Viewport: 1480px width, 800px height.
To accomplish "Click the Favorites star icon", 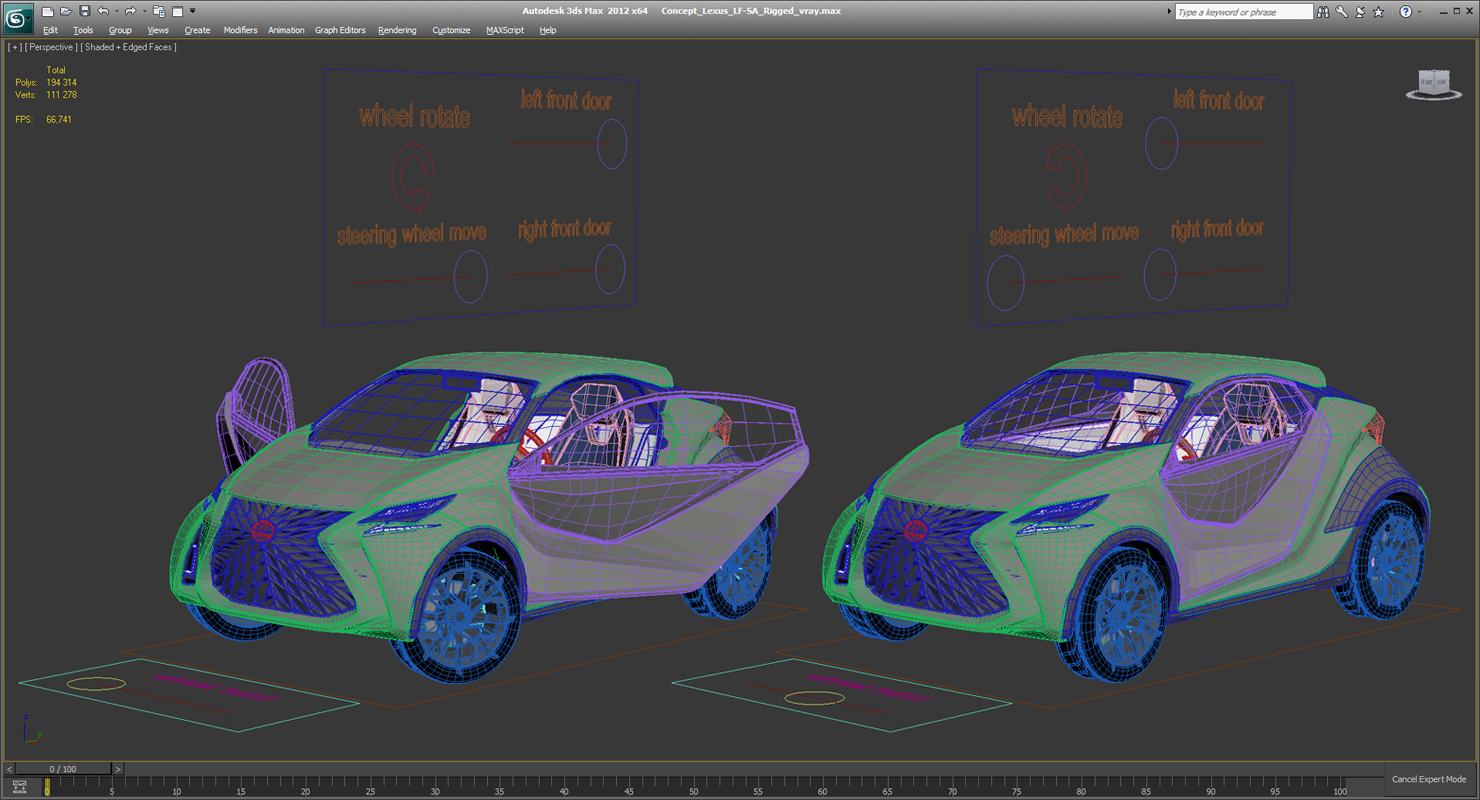I will coord(1379,12).
